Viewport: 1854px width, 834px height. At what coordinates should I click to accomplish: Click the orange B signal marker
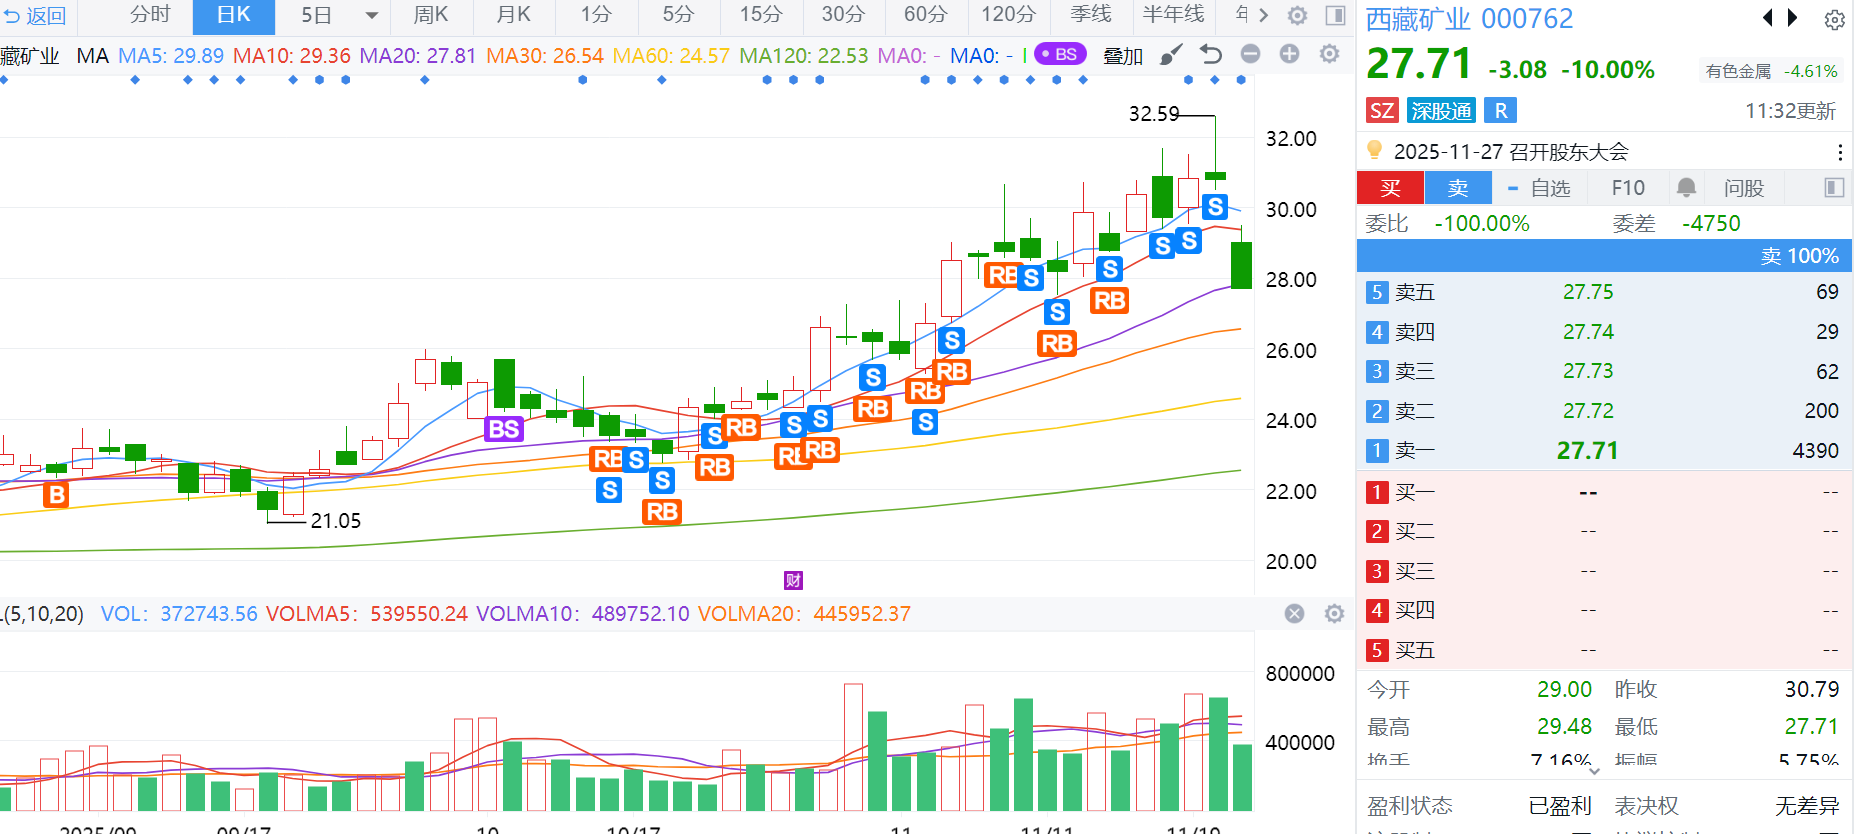point(57,494)
